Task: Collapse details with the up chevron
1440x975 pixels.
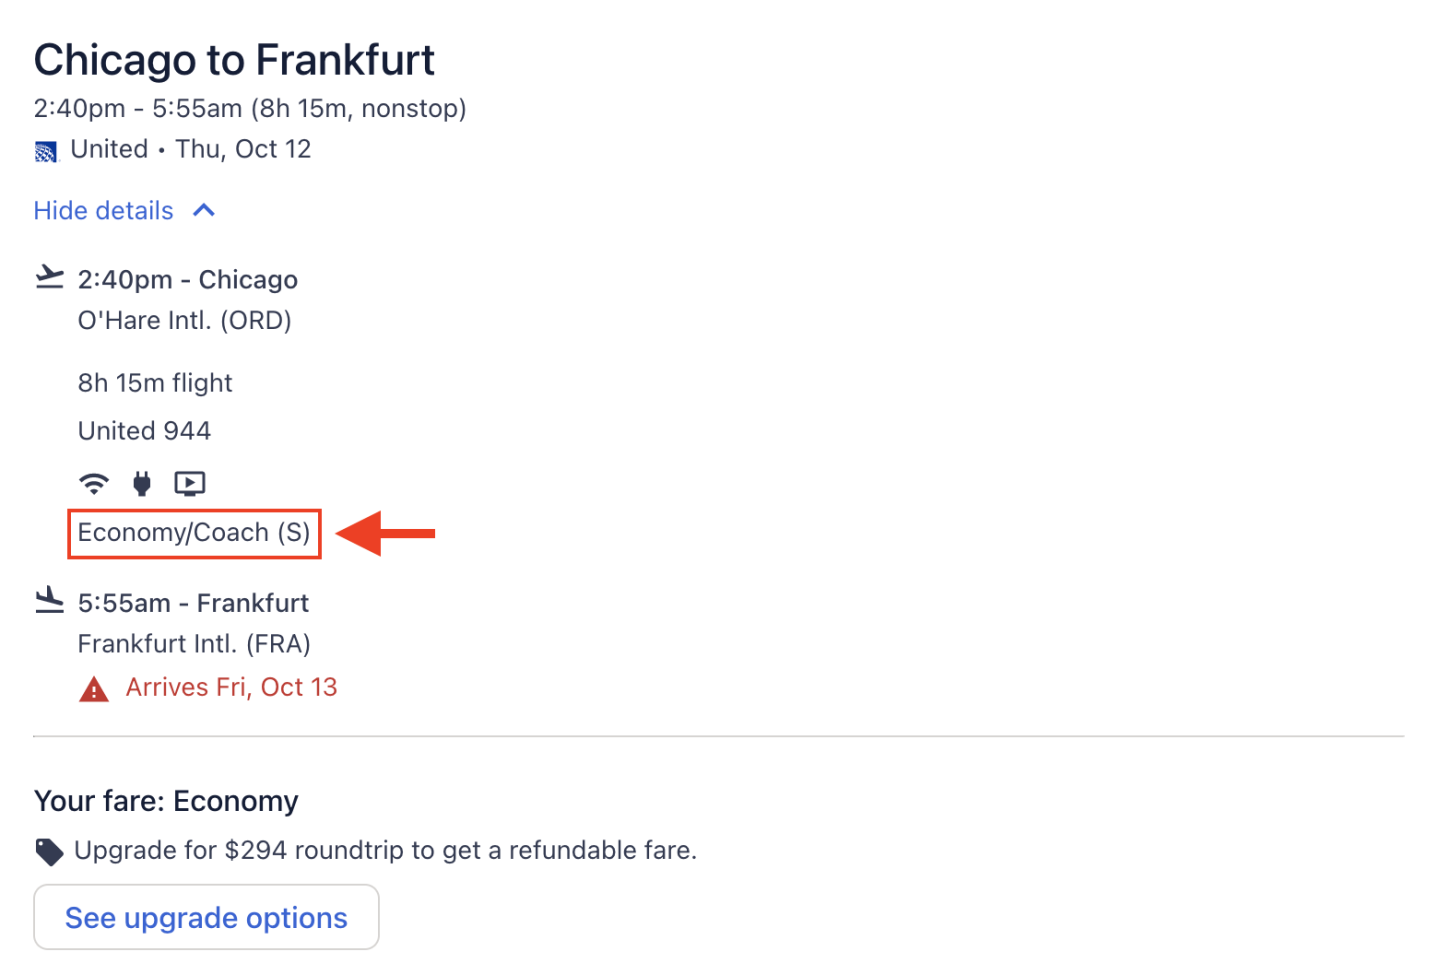Action: 204,210
